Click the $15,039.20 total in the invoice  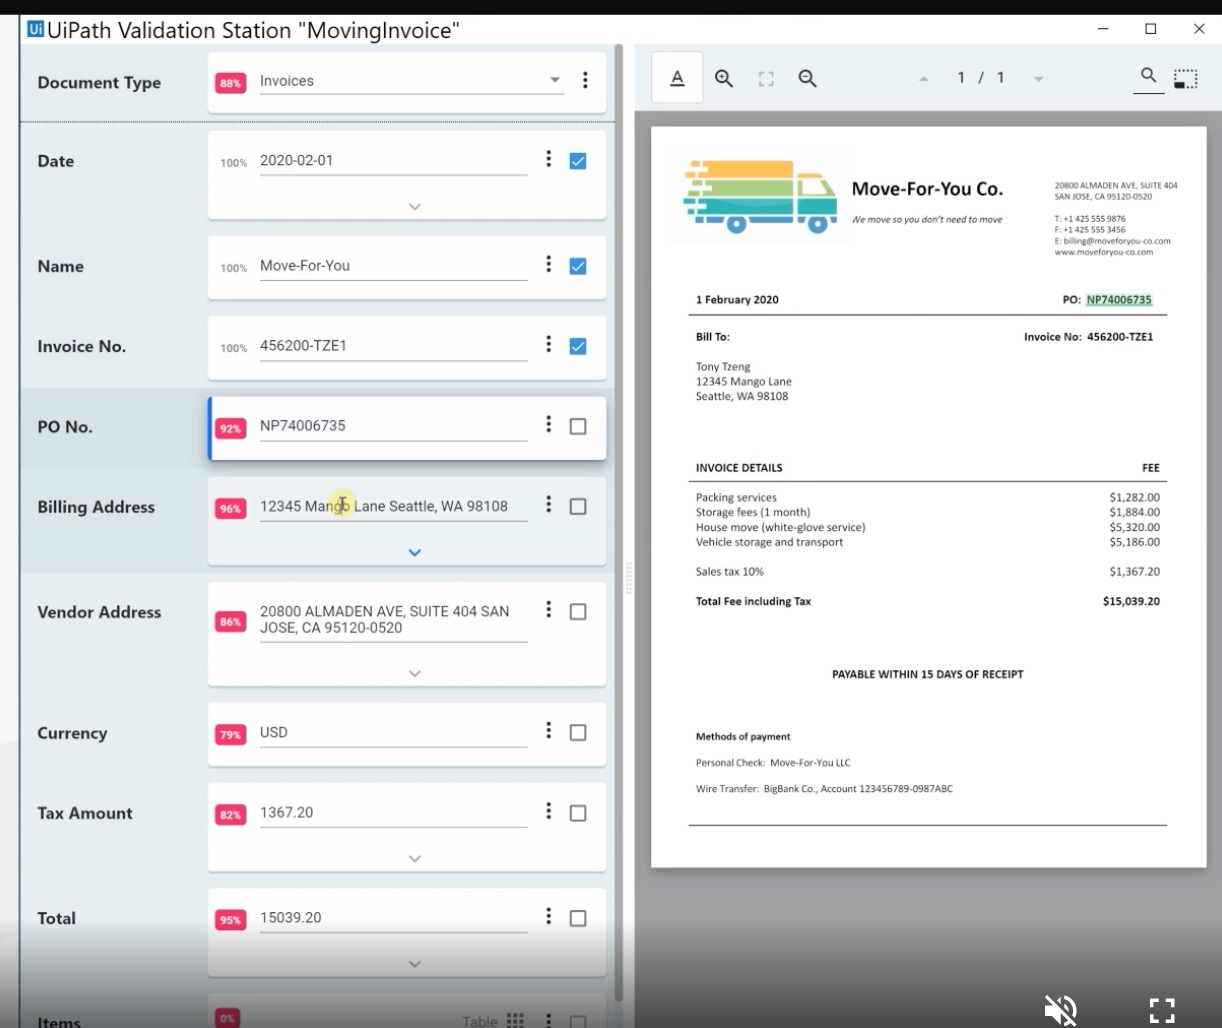(1131, 601)
